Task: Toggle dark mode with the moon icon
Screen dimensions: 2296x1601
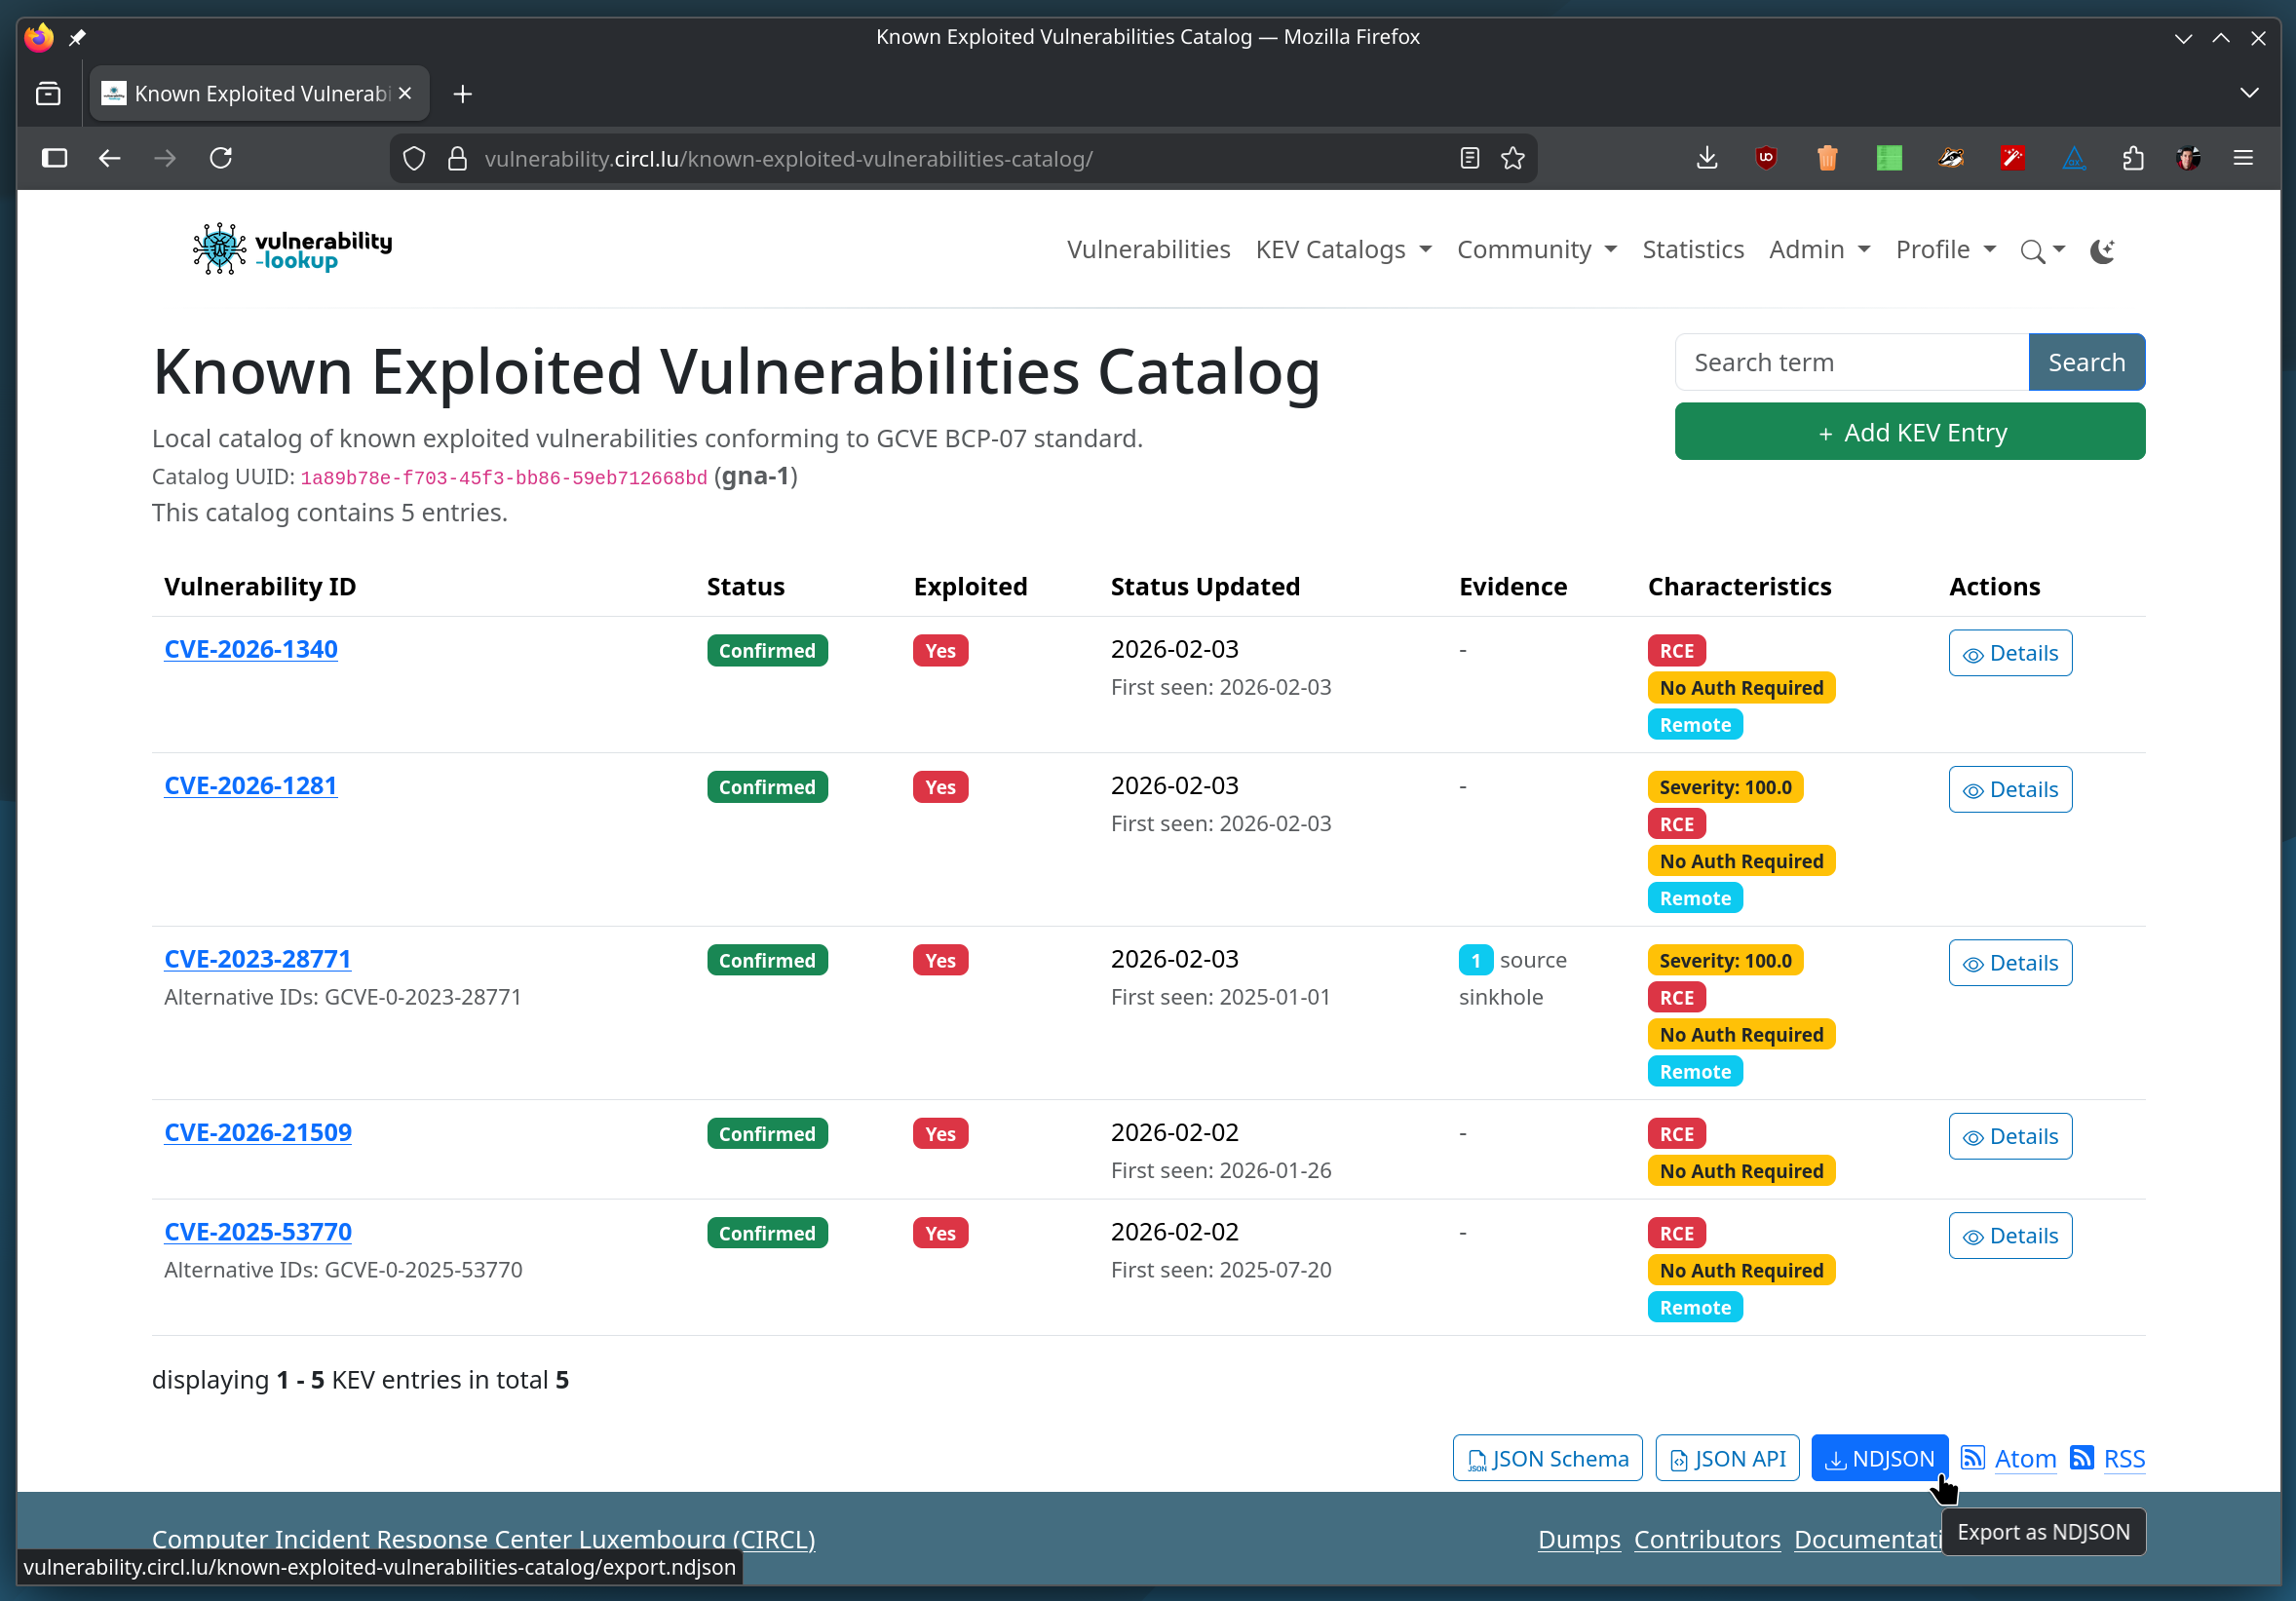Action: (2102, 251)
